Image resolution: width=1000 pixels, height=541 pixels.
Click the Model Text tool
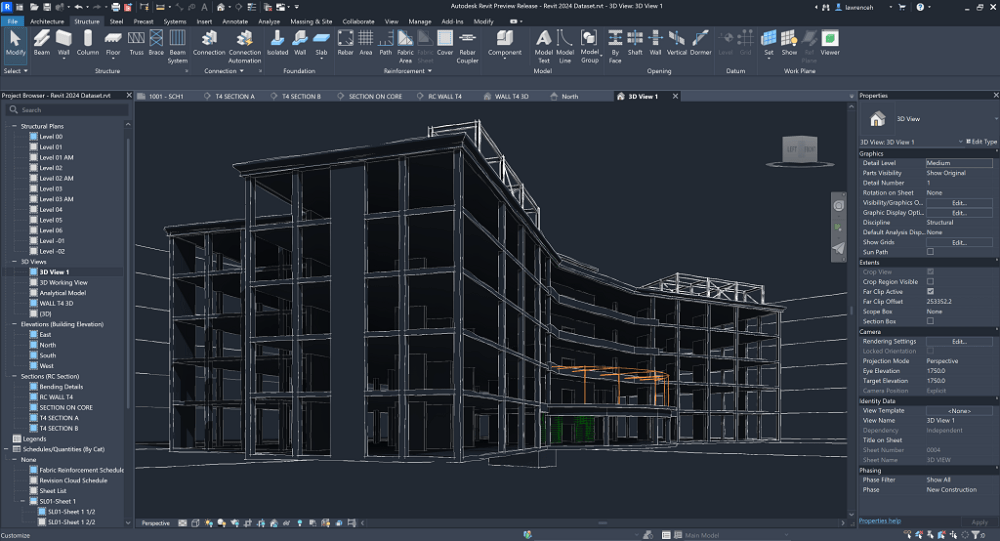543,42
